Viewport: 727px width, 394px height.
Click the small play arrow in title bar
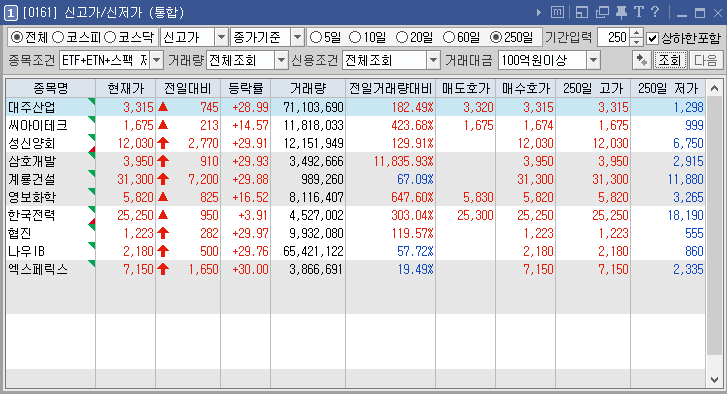pyautogui.click(x=539, y=13)
